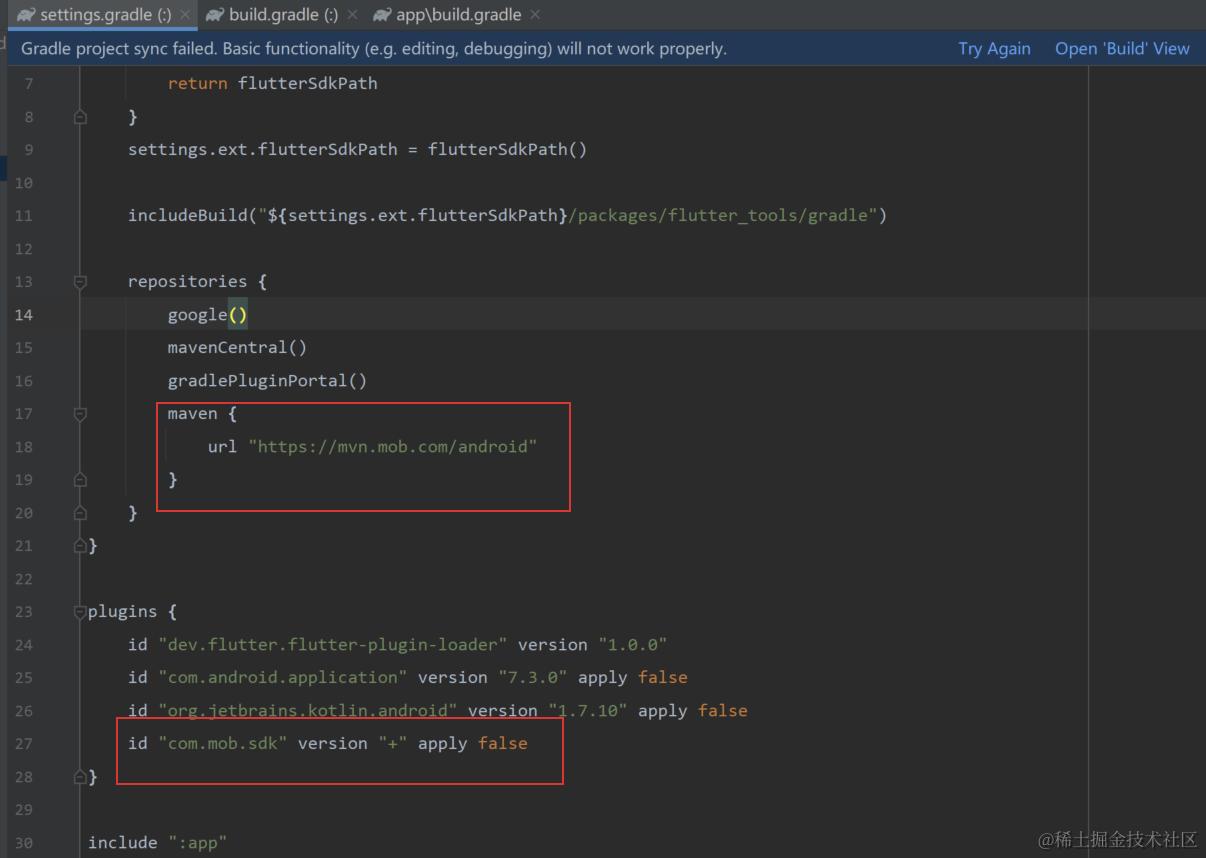Close the settings.gradle tab with its X icon
The height and width of the screenshot is (858, 1206).
[186, 14]
